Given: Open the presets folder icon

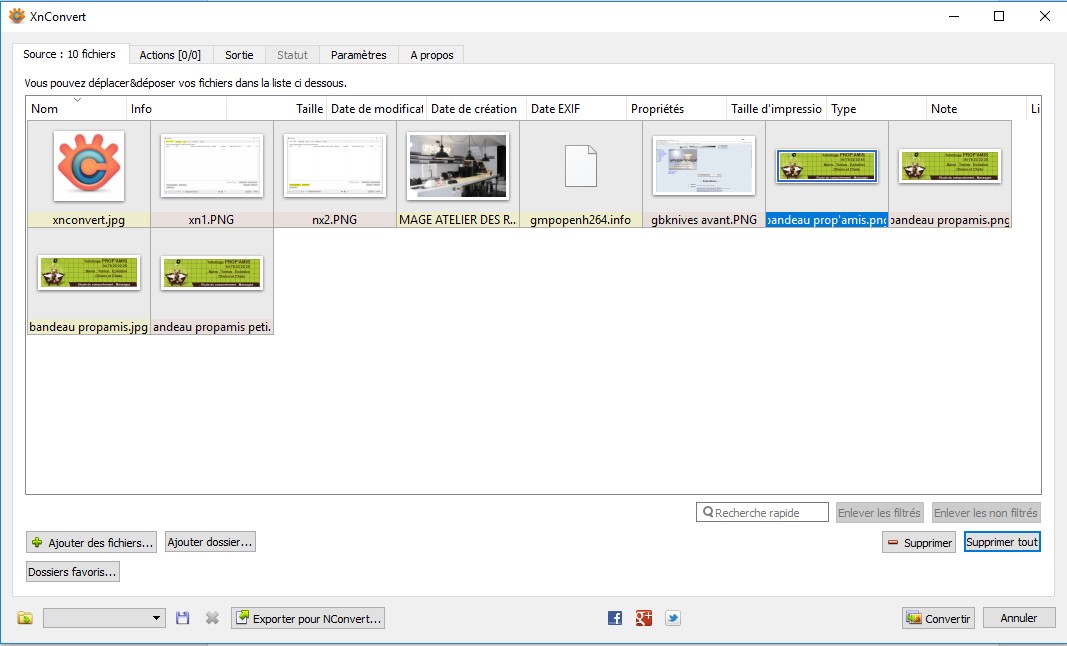Looking at the screenshot, I should pyautogui.click(x=25, y=618).
